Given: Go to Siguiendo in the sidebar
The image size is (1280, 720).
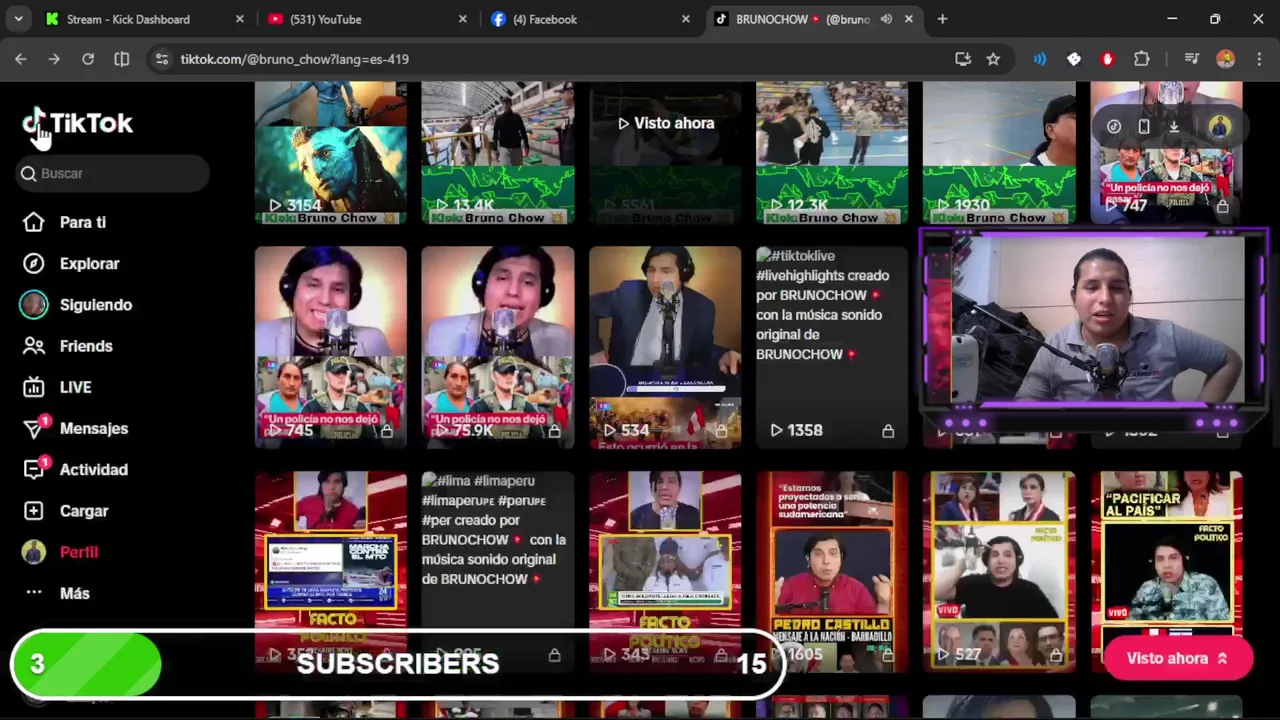Looking at the screenshot, I should (95, 305).
